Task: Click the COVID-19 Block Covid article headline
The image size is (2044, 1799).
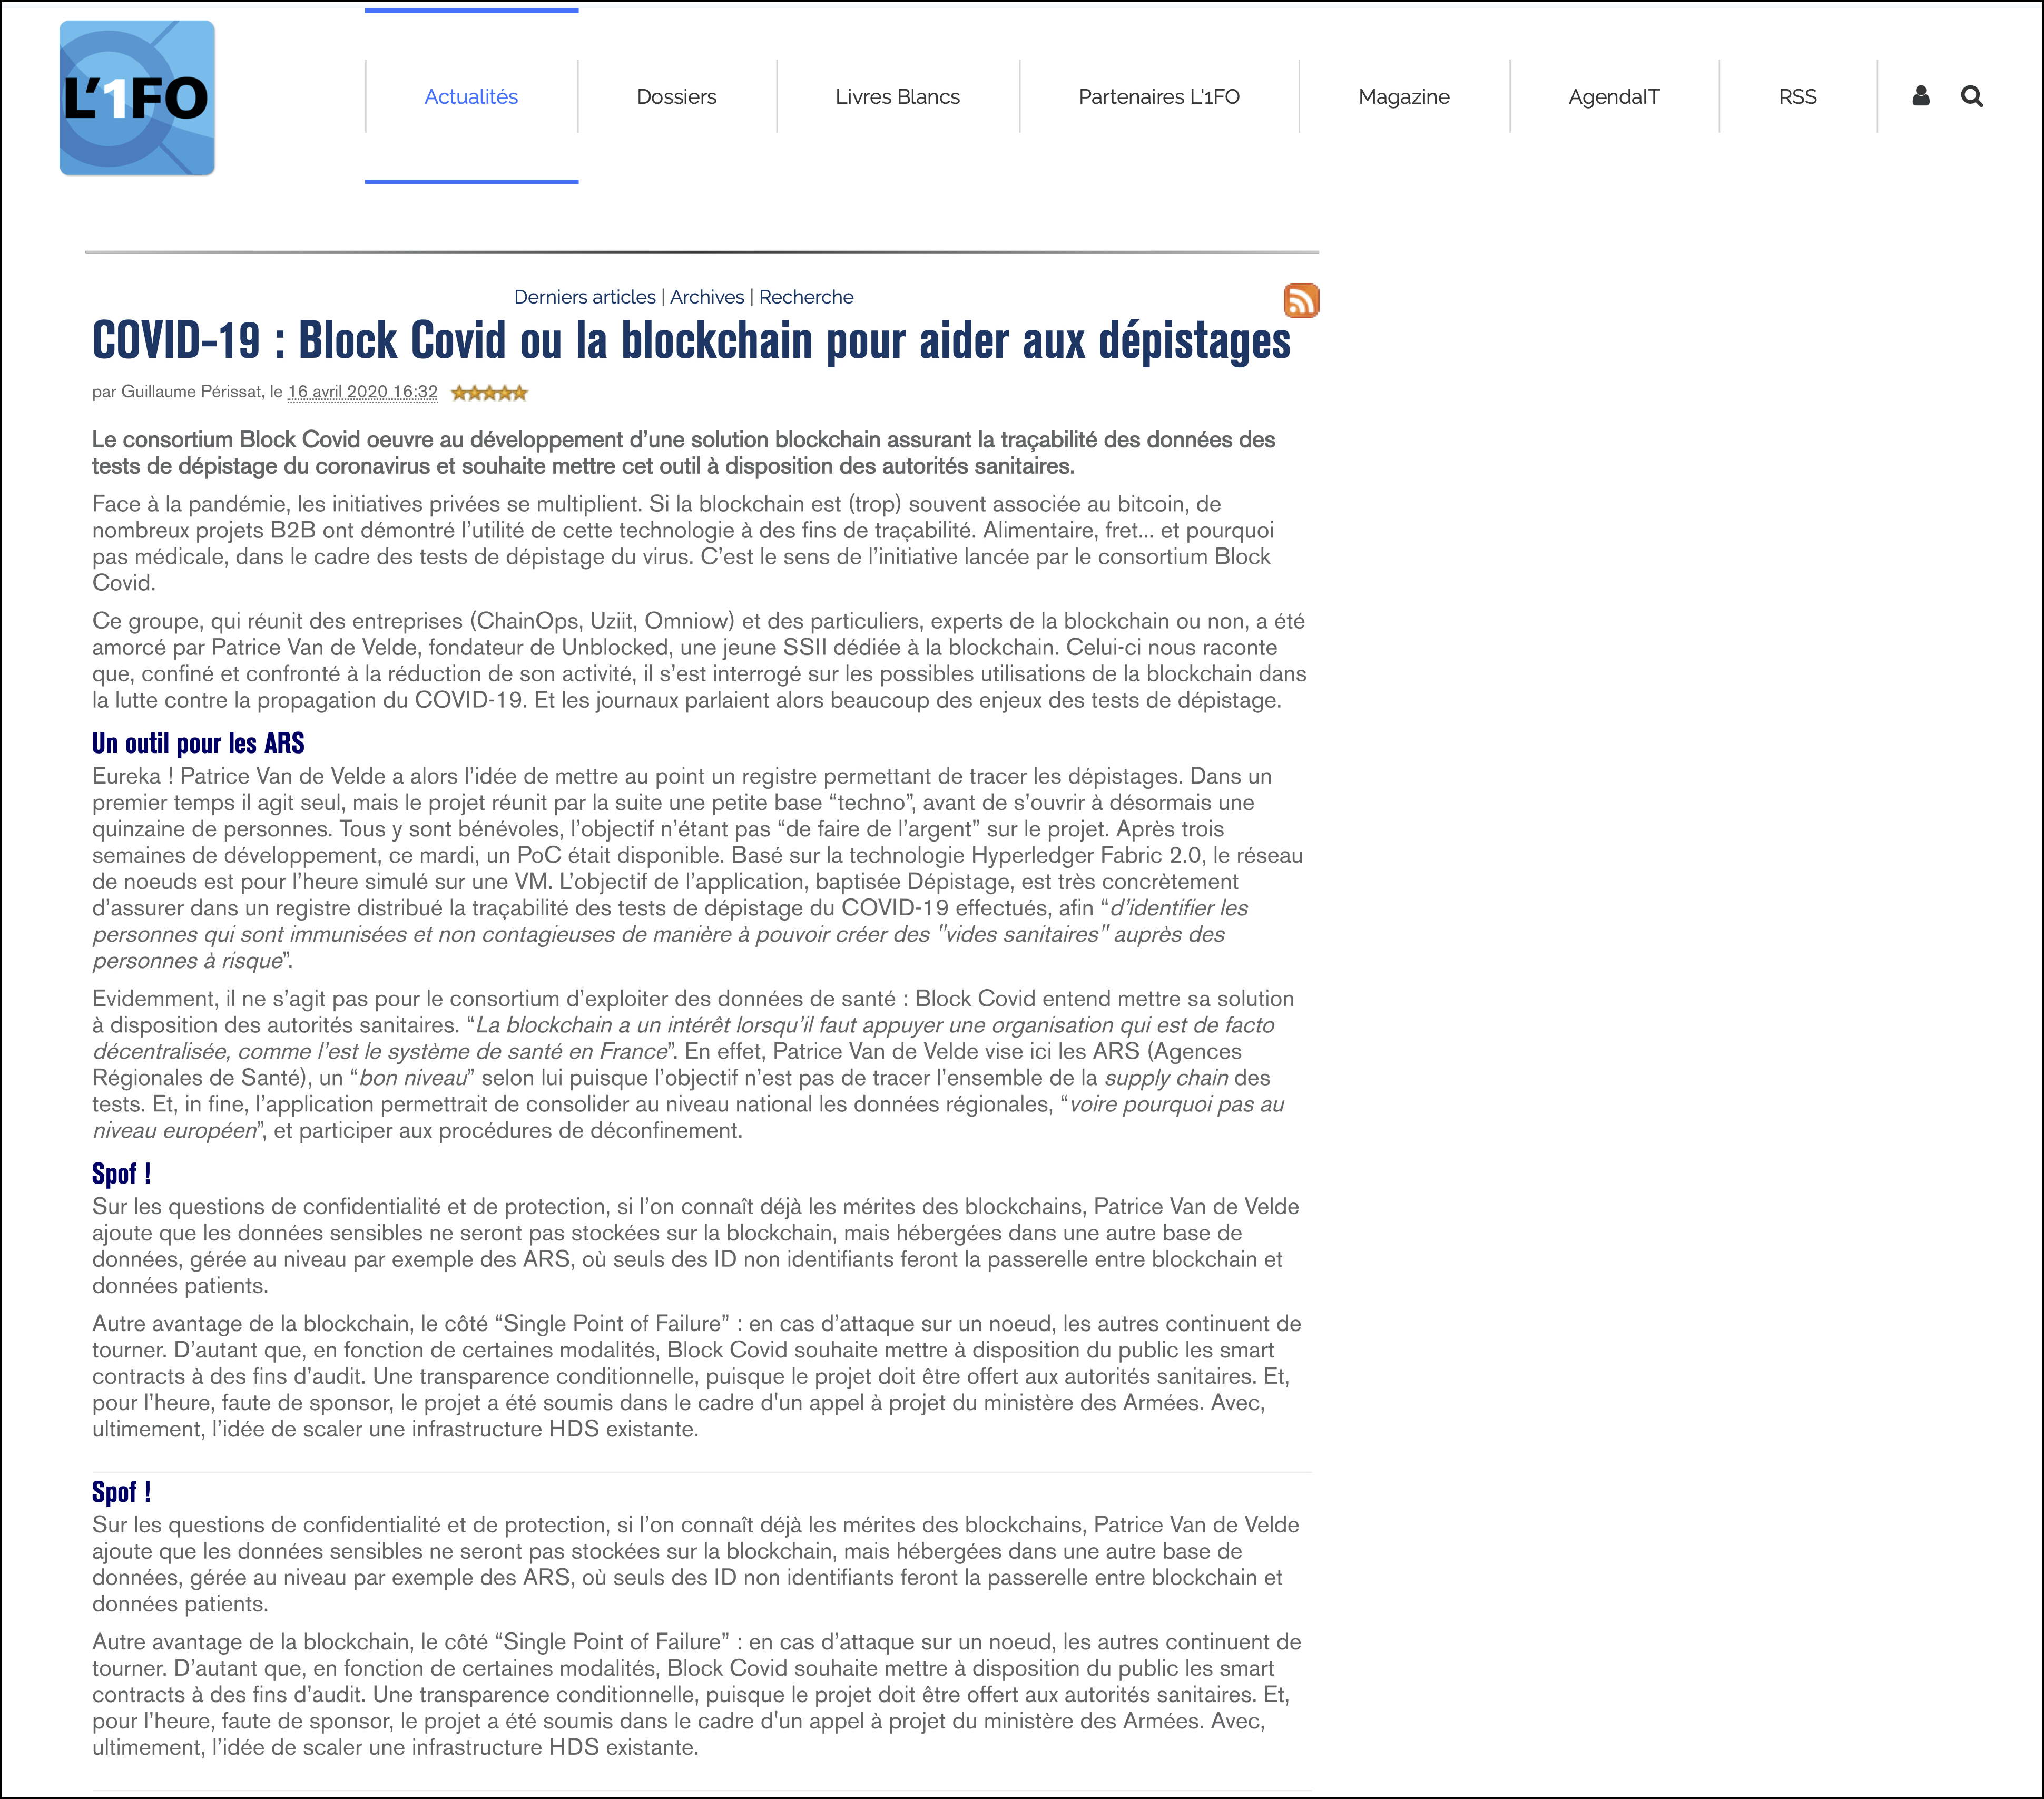Action: (691, 341)
